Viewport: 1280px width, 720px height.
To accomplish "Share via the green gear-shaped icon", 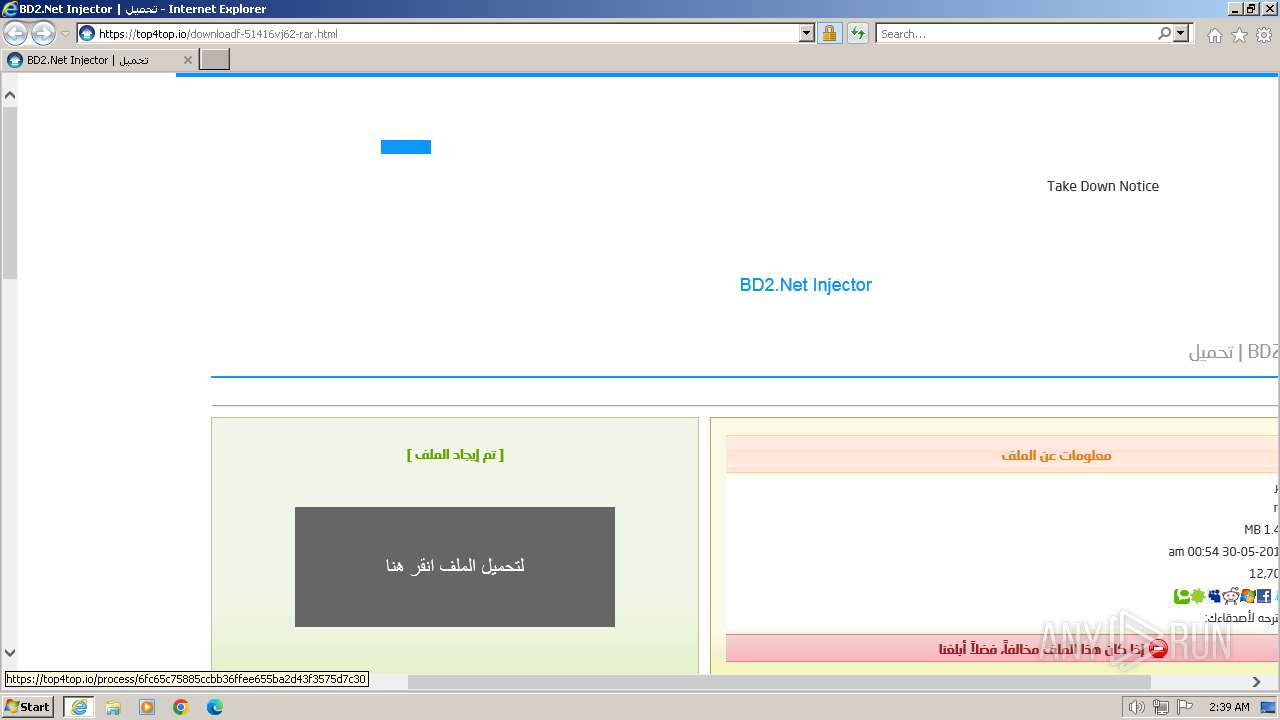I will 1198,596.
